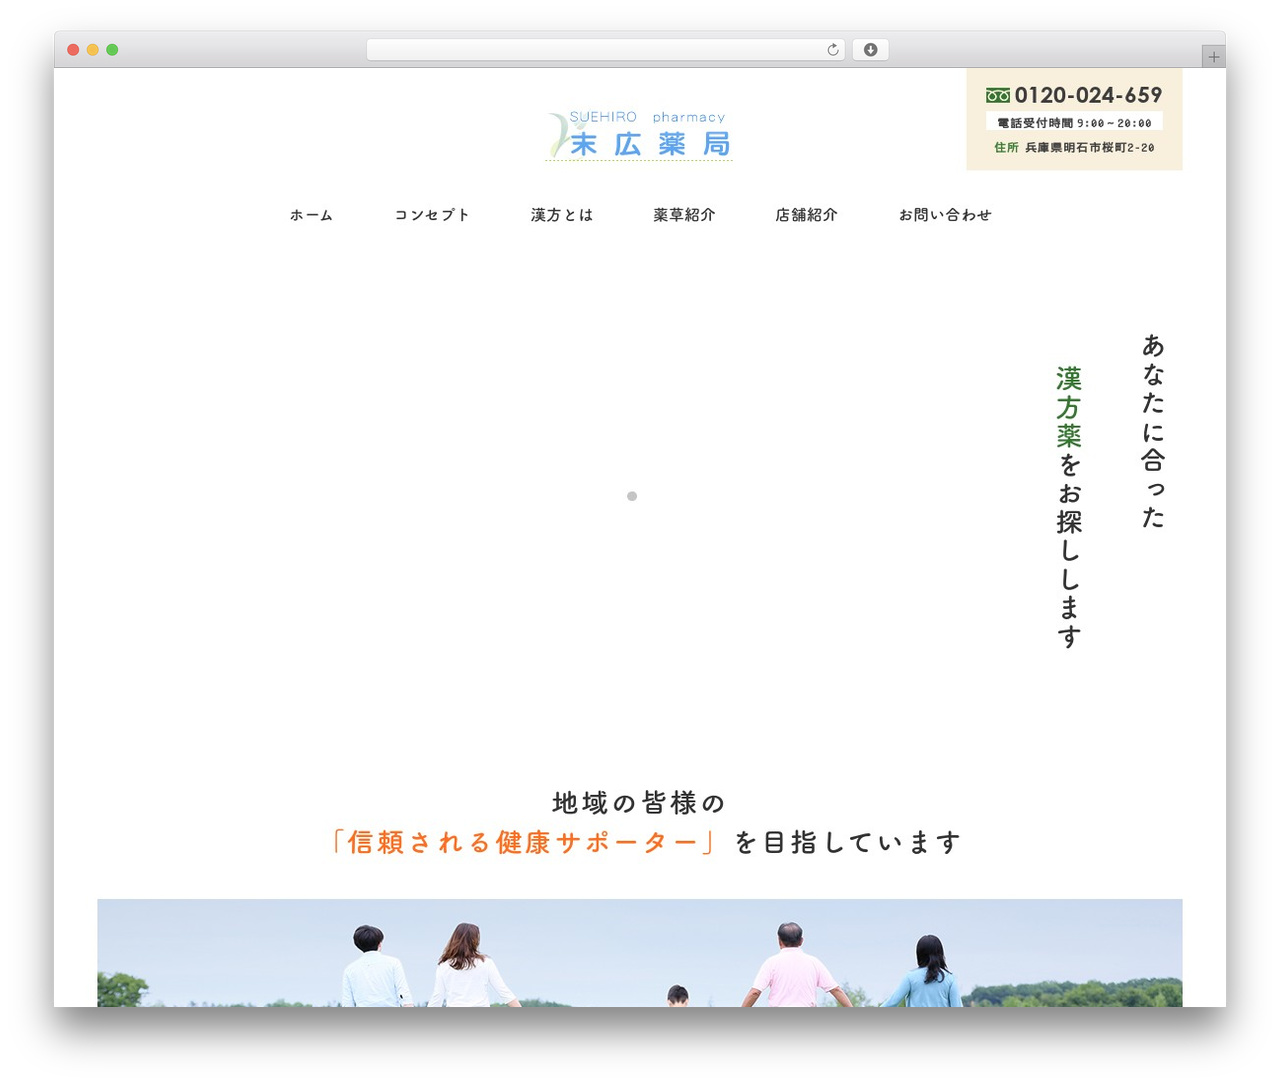Click the browser address bar field

(x=605, y=50)
